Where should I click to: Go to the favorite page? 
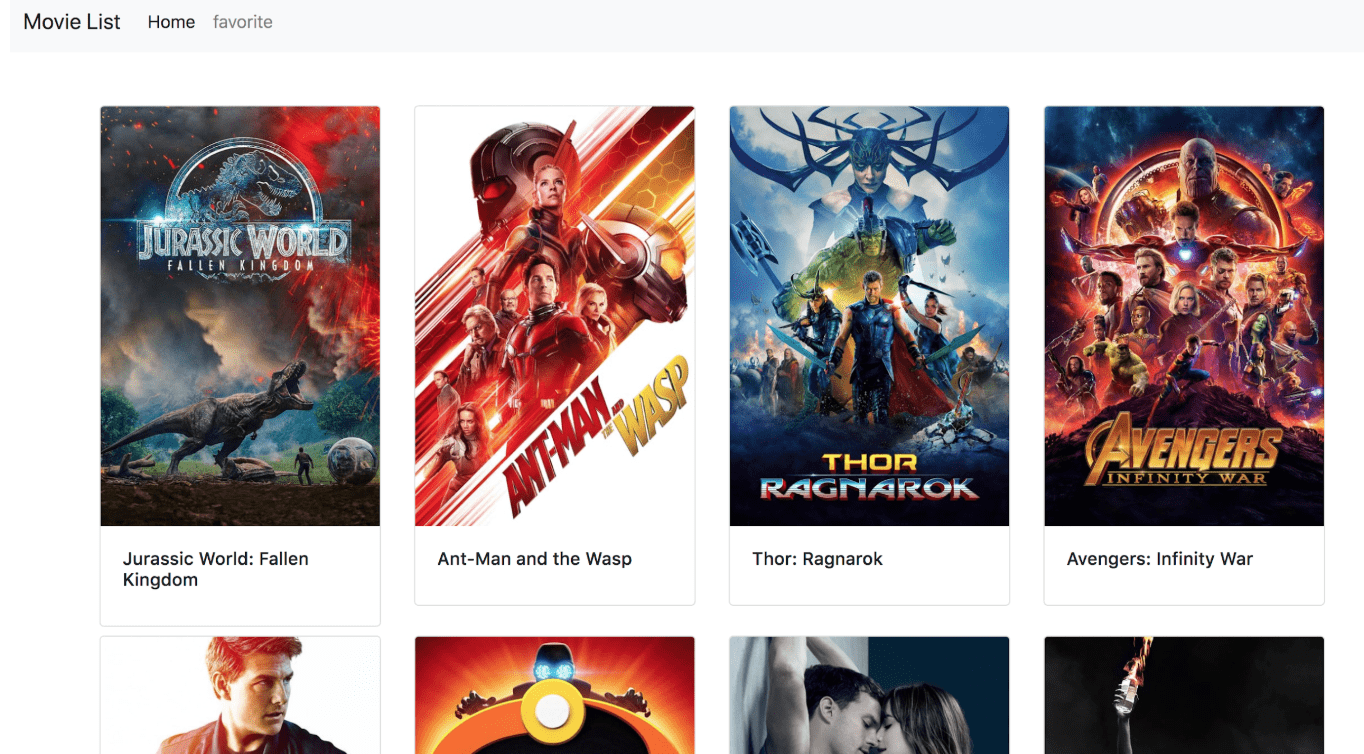[x=243, y=22]
